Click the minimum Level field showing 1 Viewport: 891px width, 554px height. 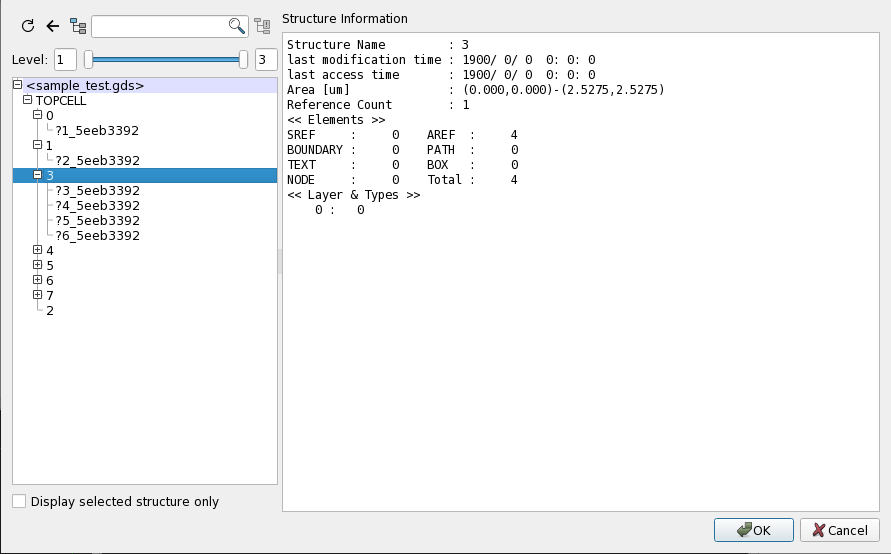pos(65,60)
